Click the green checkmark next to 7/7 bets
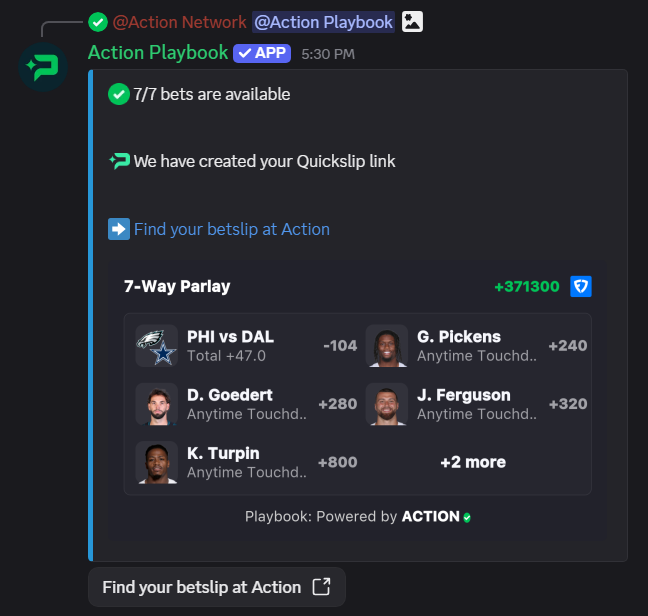 tap(119, 95)
